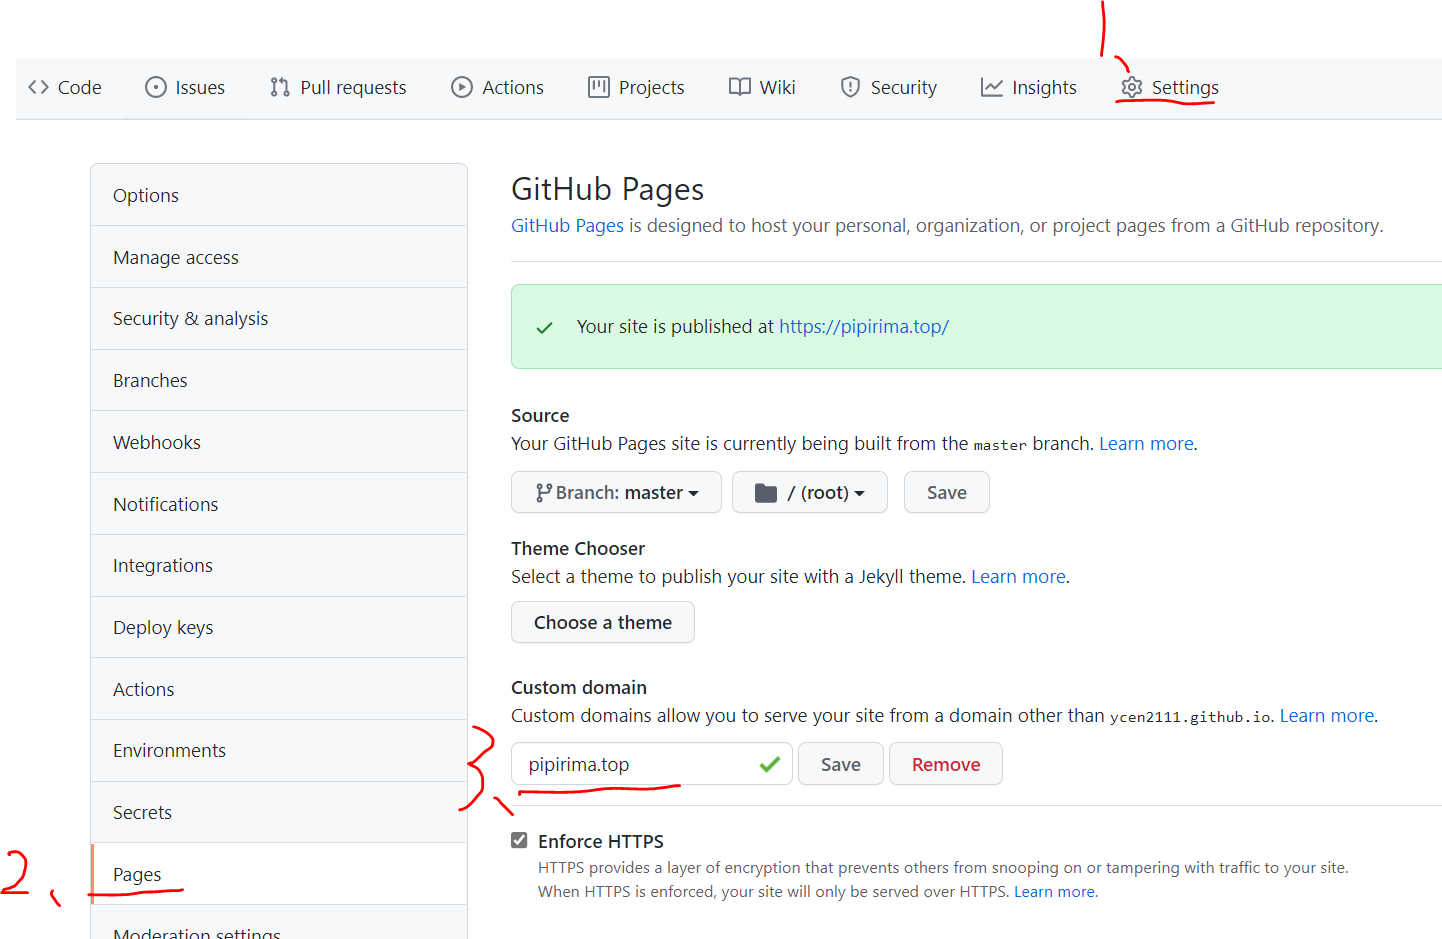Open Webhooks settings
This screenshot has height=939, width=1442.
pyautogui.click(x=279, y=442)
